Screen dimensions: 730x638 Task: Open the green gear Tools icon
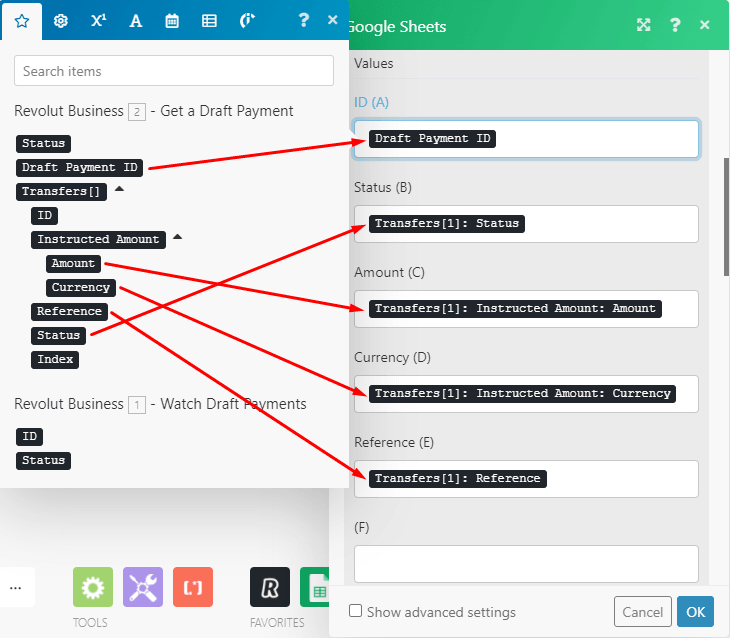[x=93, y=588]
